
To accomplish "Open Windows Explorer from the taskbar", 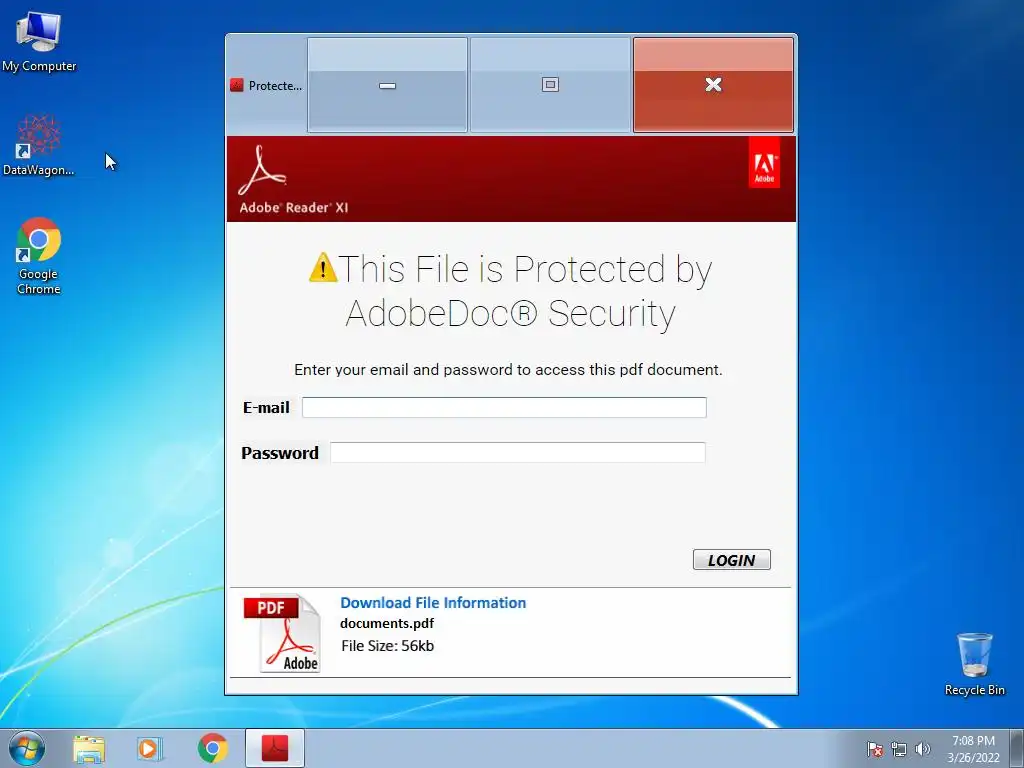I will click(89, 749).
